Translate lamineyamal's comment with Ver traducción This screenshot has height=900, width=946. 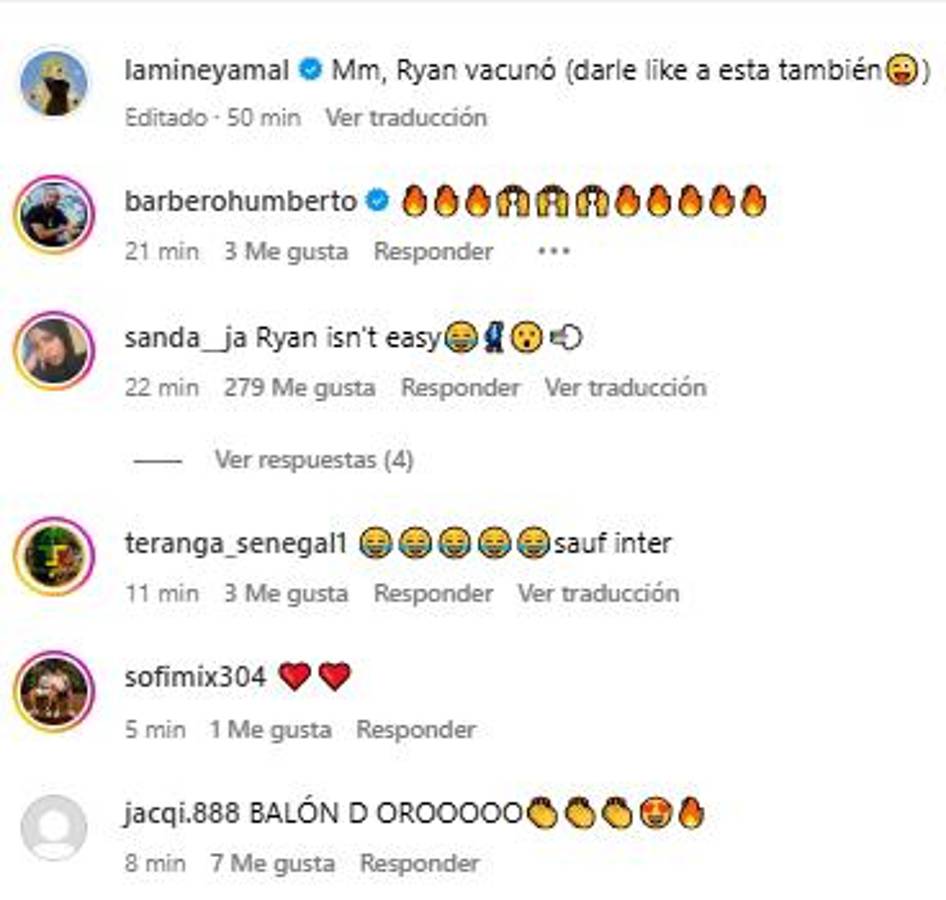pyautogui.click(x=406, y=117)
